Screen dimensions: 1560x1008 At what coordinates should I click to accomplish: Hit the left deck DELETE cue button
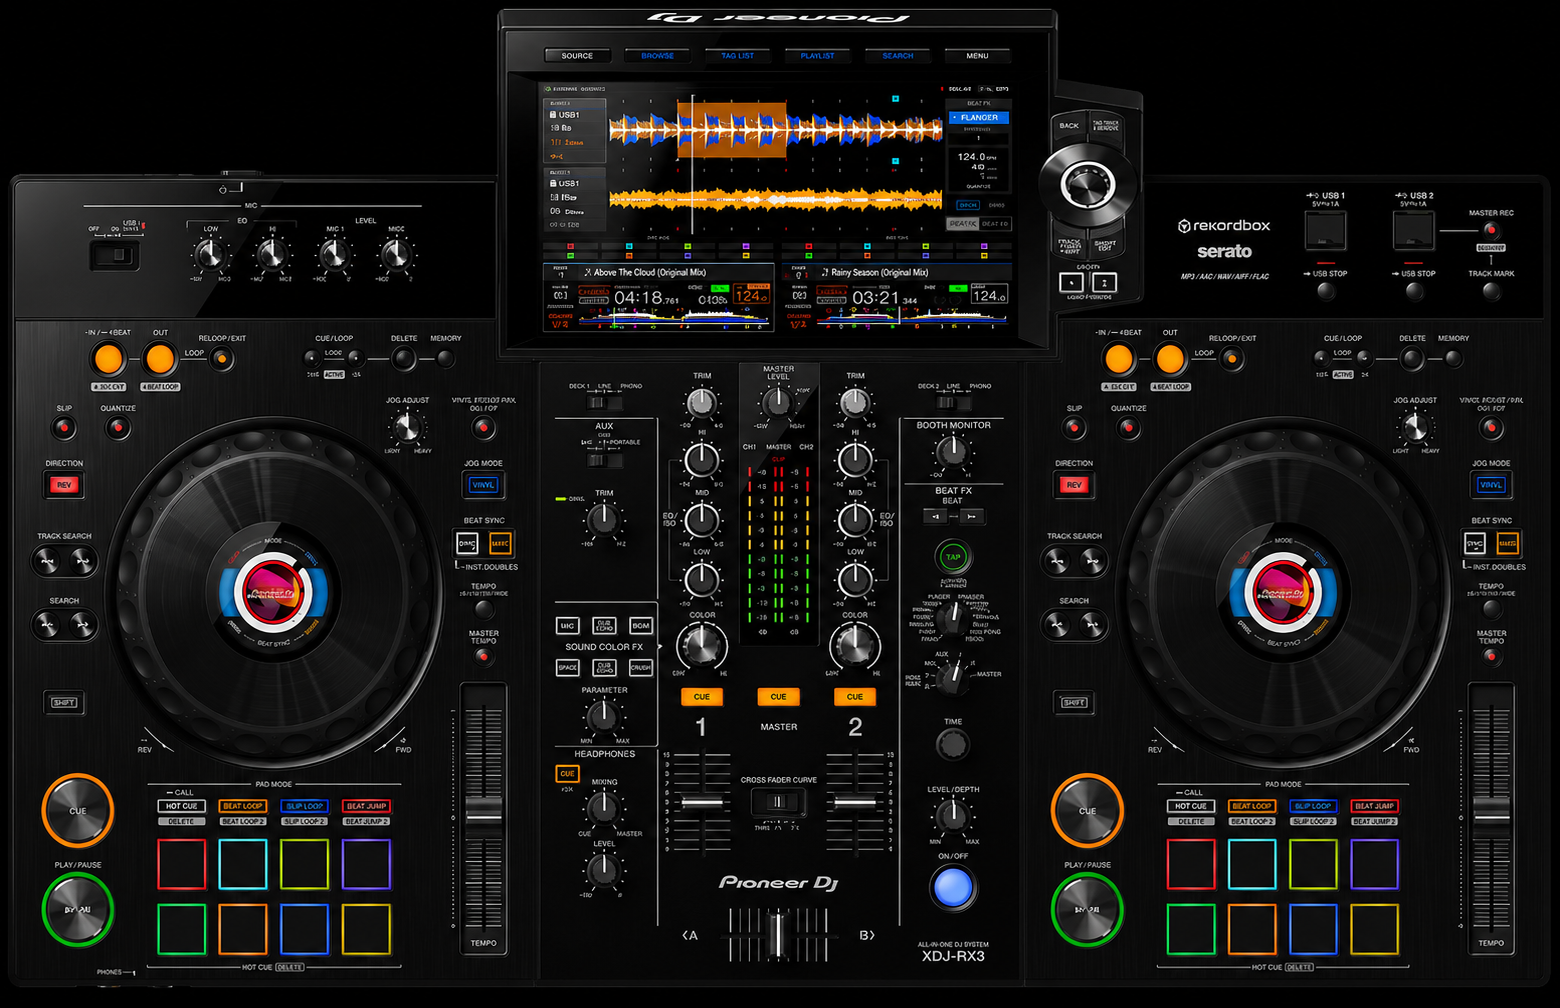403,359
